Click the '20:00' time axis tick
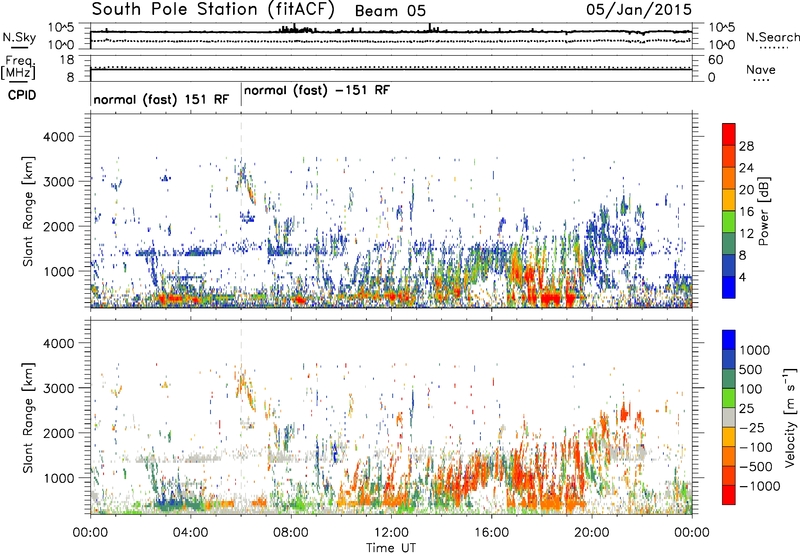The image size is (800, 554). (x=592, y=533)
